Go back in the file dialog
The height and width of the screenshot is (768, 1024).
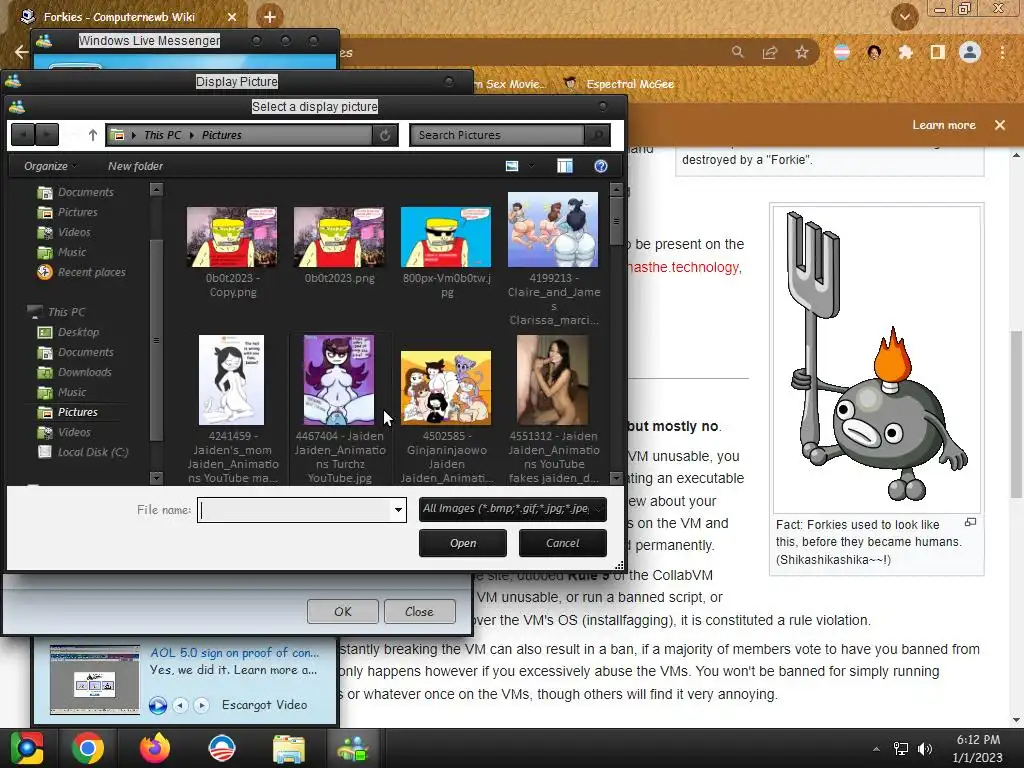click(23, 135)
